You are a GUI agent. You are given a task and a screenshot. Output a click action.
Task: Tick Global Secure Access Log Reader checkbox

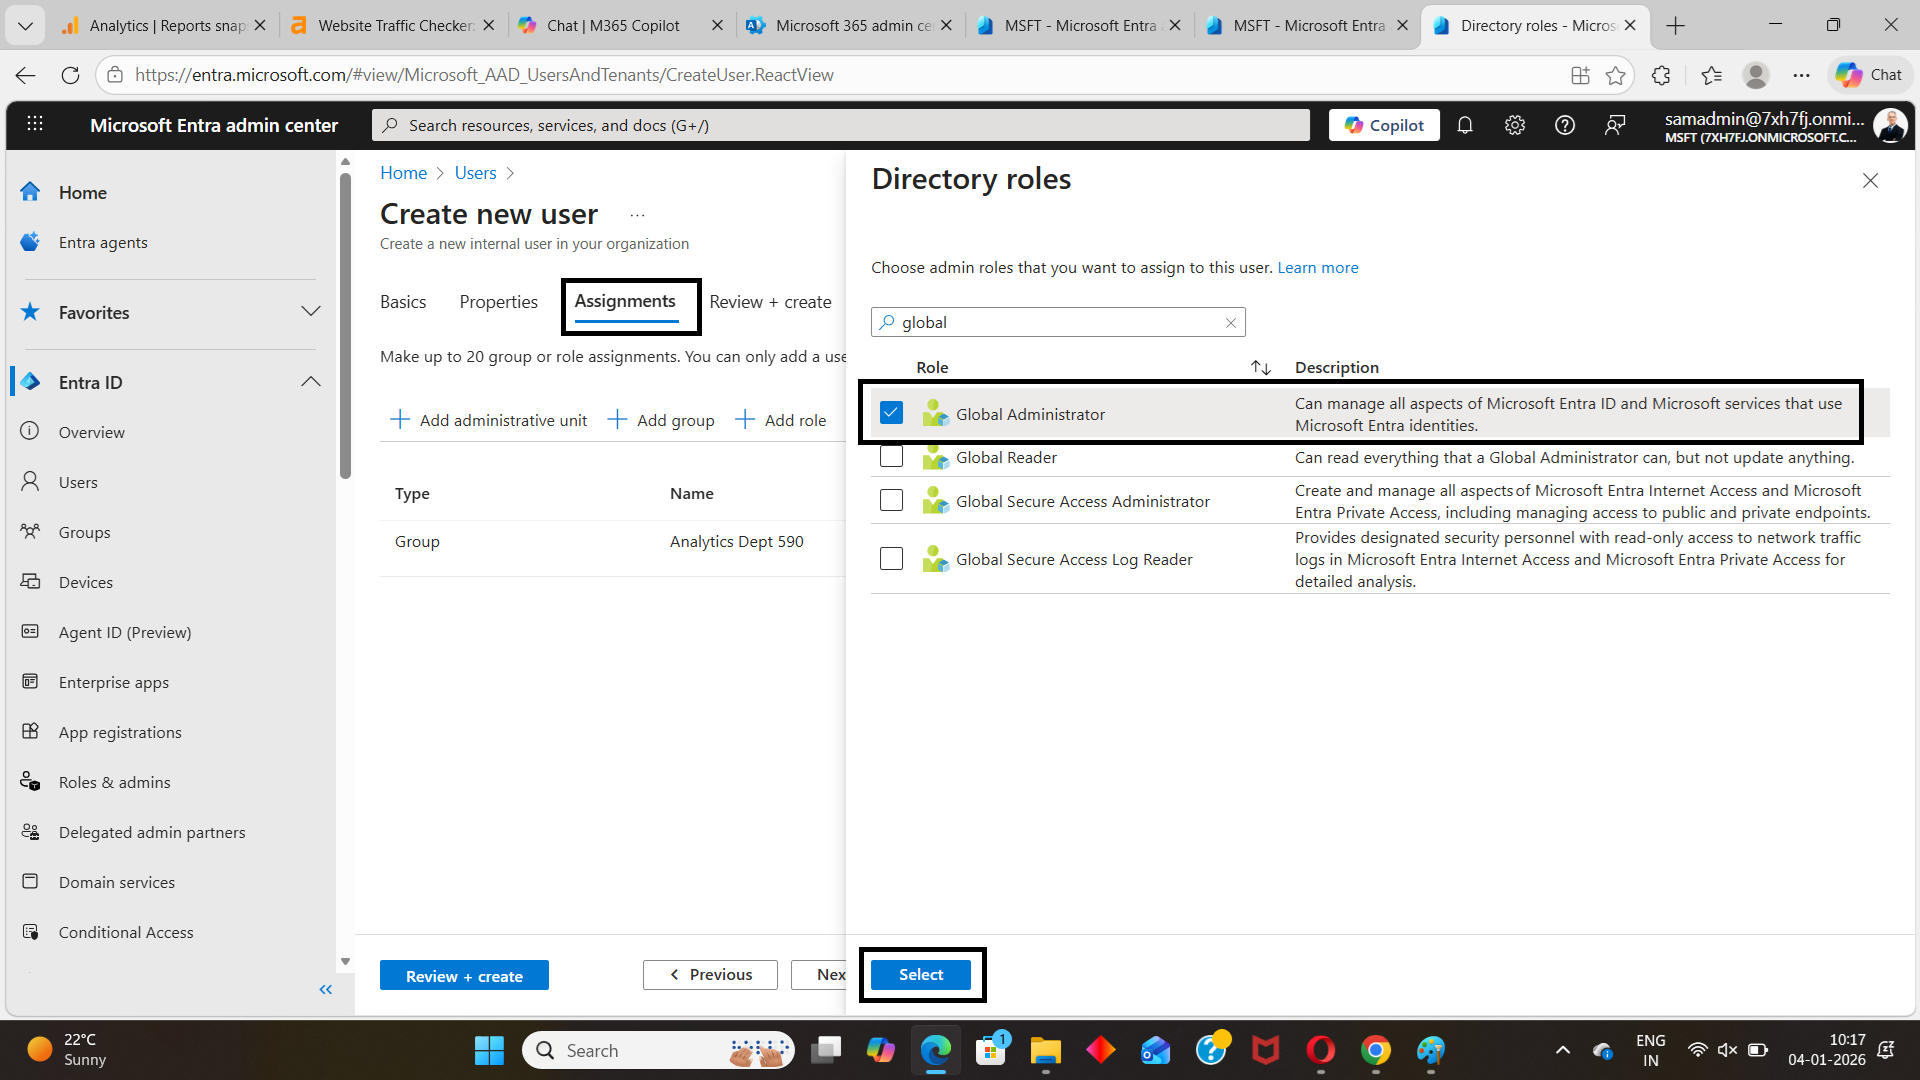pos(891,559)
